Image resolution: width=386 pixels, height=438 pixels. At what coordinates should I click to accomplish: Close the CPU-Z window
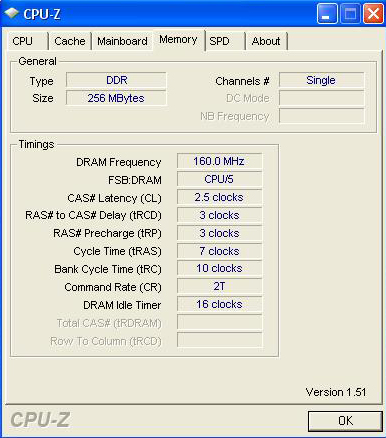coord(373,13)
